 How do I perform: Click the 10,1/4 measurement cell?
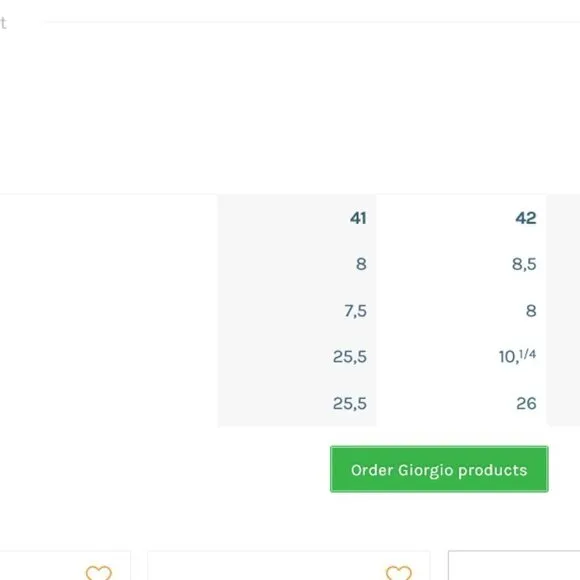coord(517,357)
